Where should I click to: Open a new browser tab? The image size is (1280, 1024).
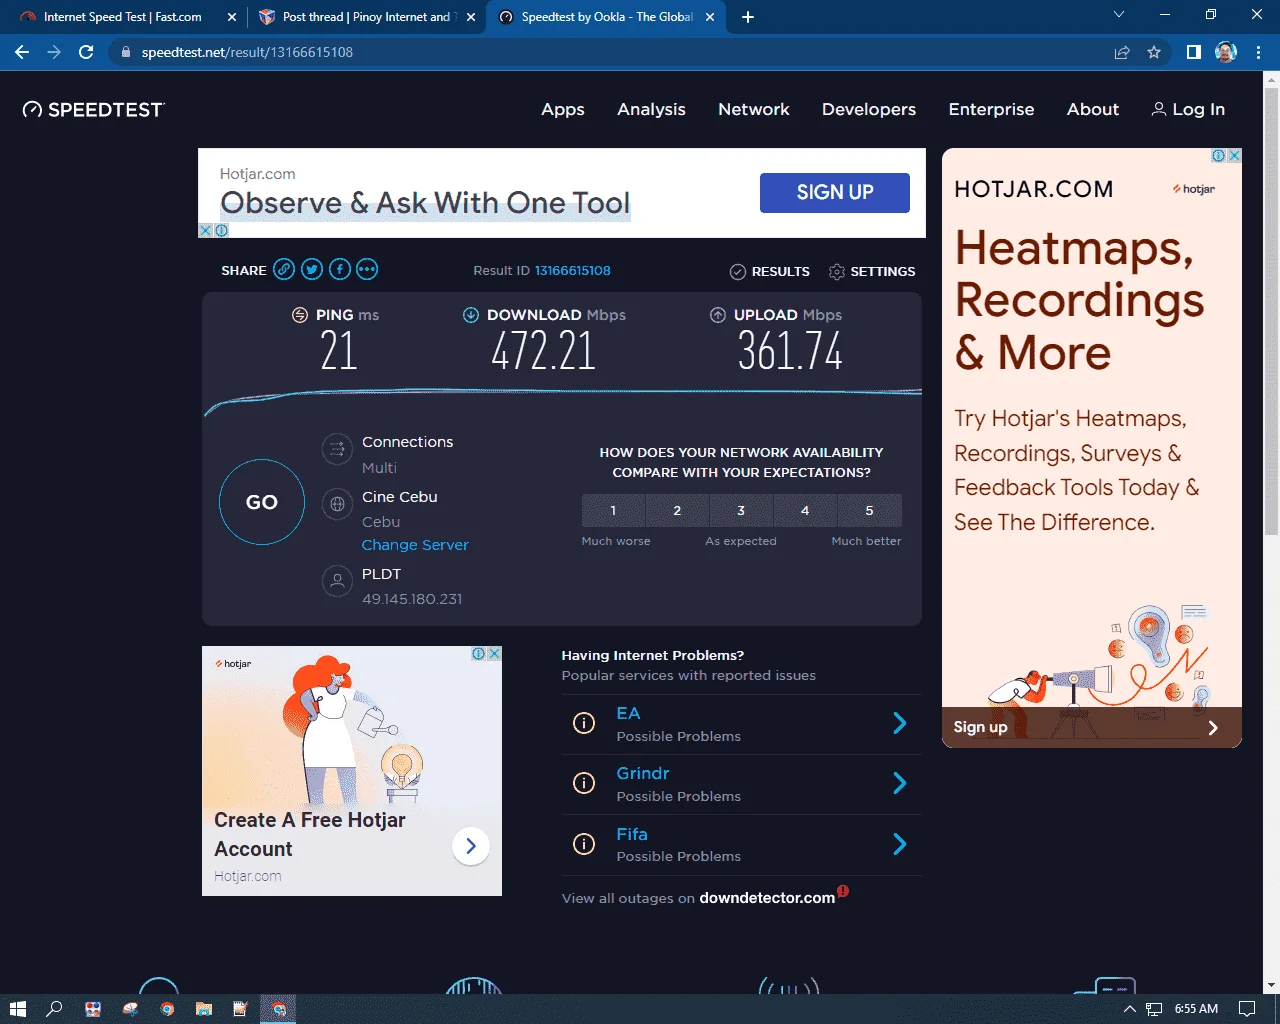pyautogui.click(x=748, y=17)
